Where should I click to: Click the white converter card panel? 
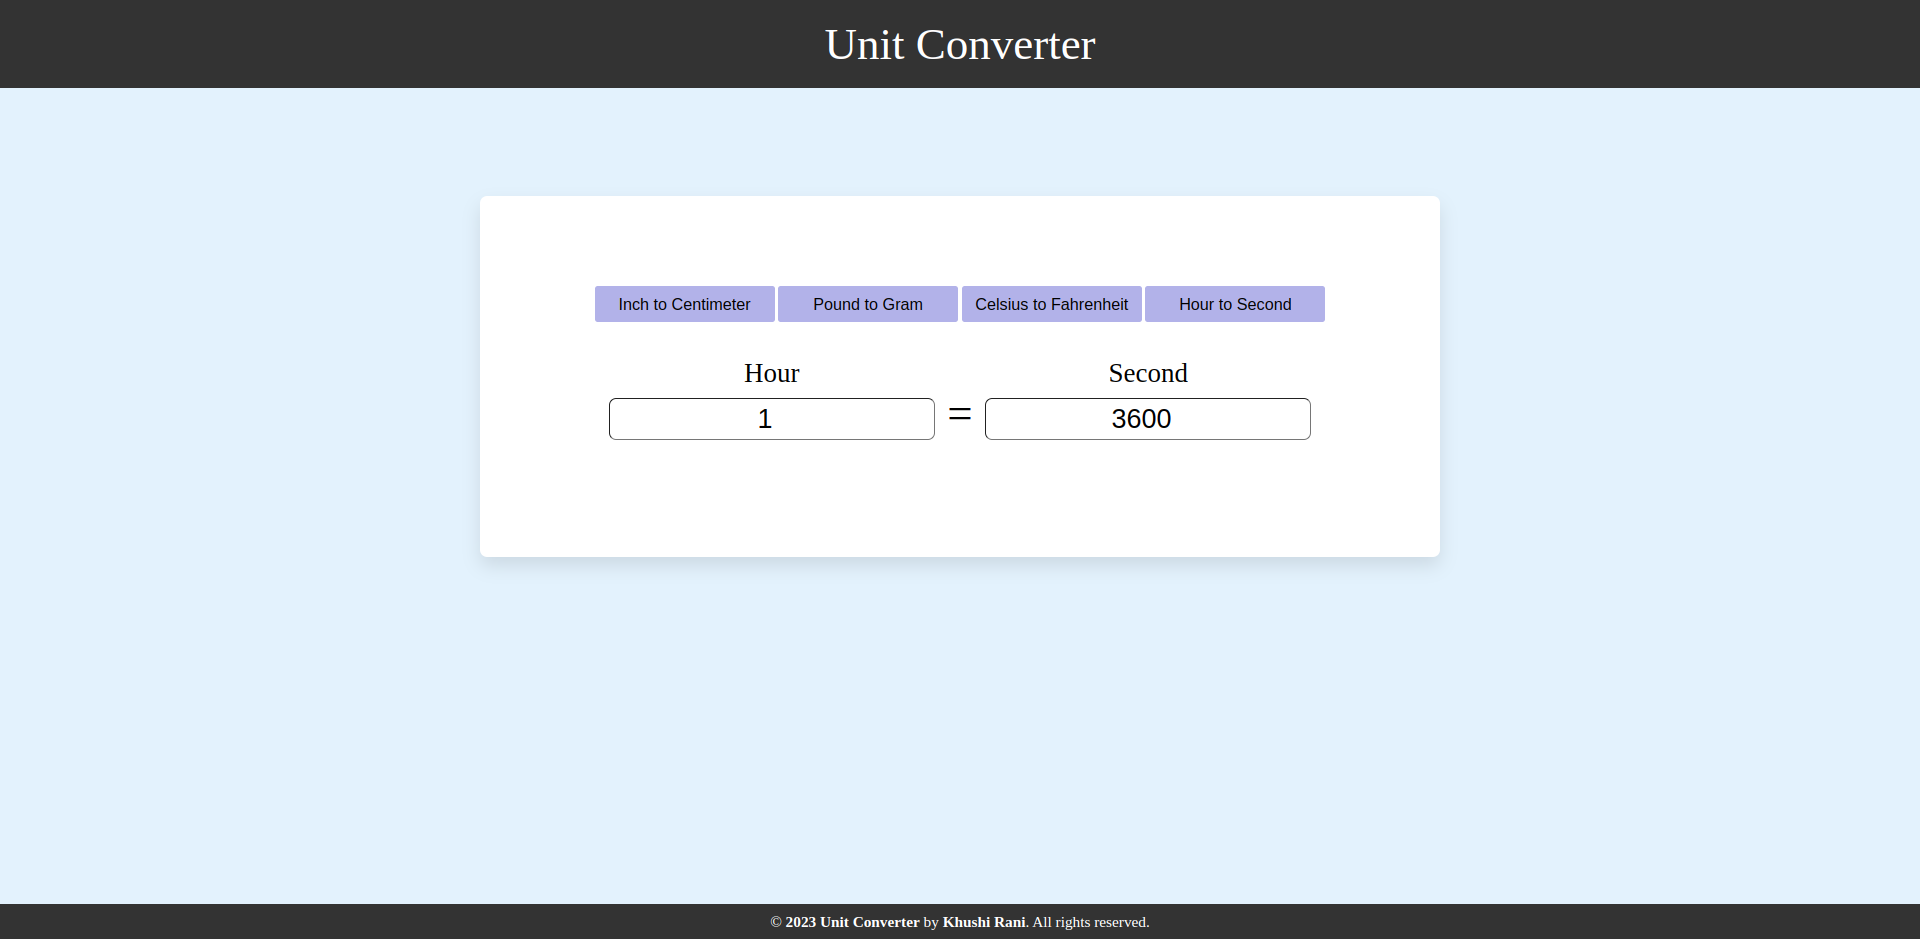(x=959, y=510)
